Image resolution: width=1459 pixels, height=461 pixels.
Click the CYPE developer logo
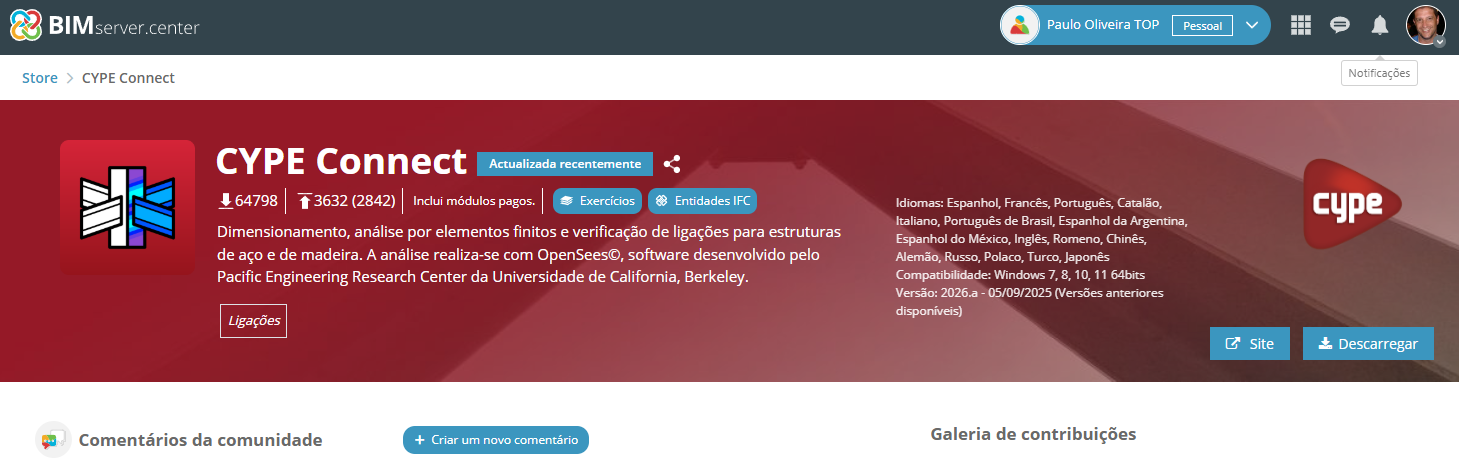click(1352, 204)
